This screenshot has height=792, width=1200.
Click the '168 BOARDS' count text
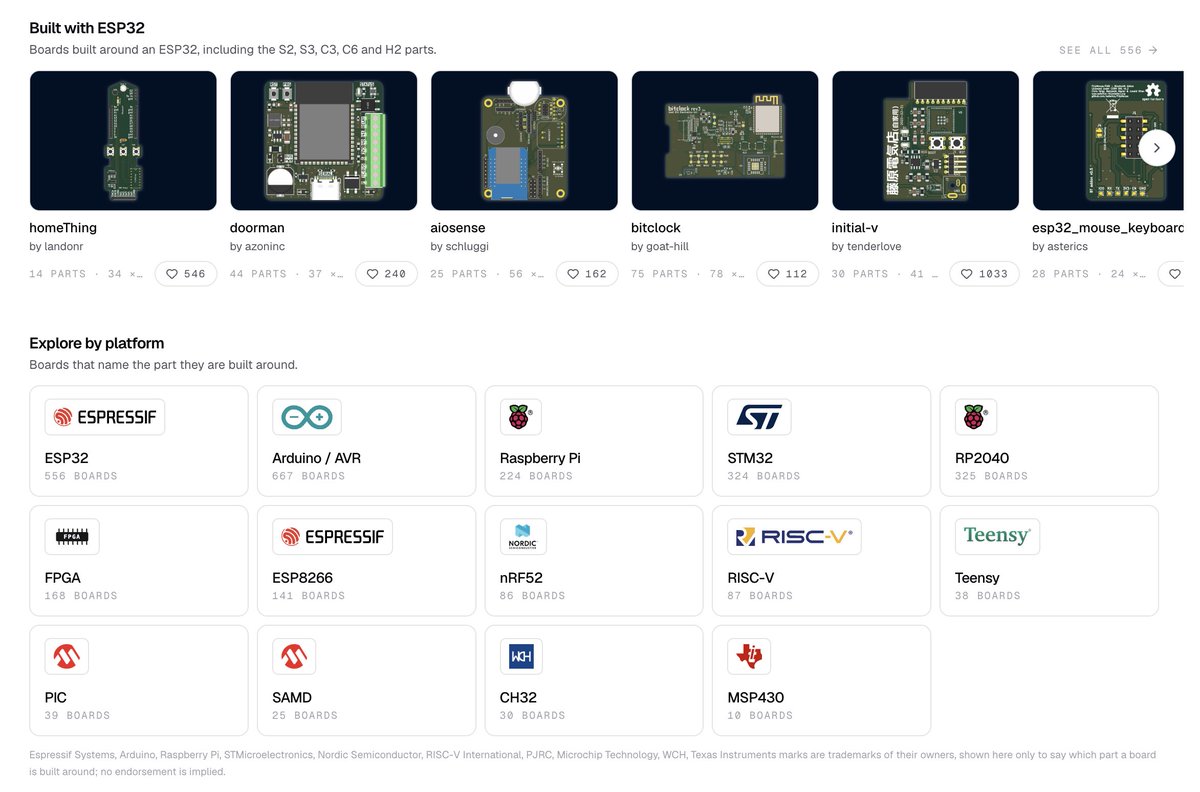click(x=81, y=596)
